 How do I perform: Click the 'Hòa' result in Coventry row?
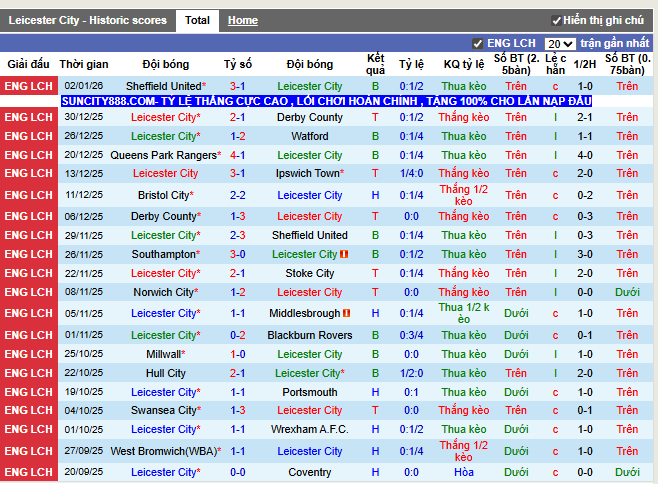click(x=464, y=472)
